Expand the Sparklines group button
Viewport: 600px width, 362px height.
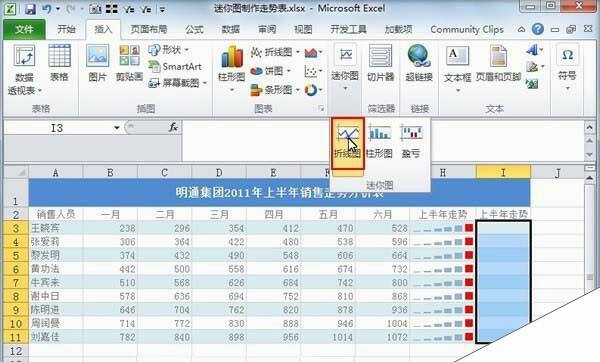tap(345, 69)
